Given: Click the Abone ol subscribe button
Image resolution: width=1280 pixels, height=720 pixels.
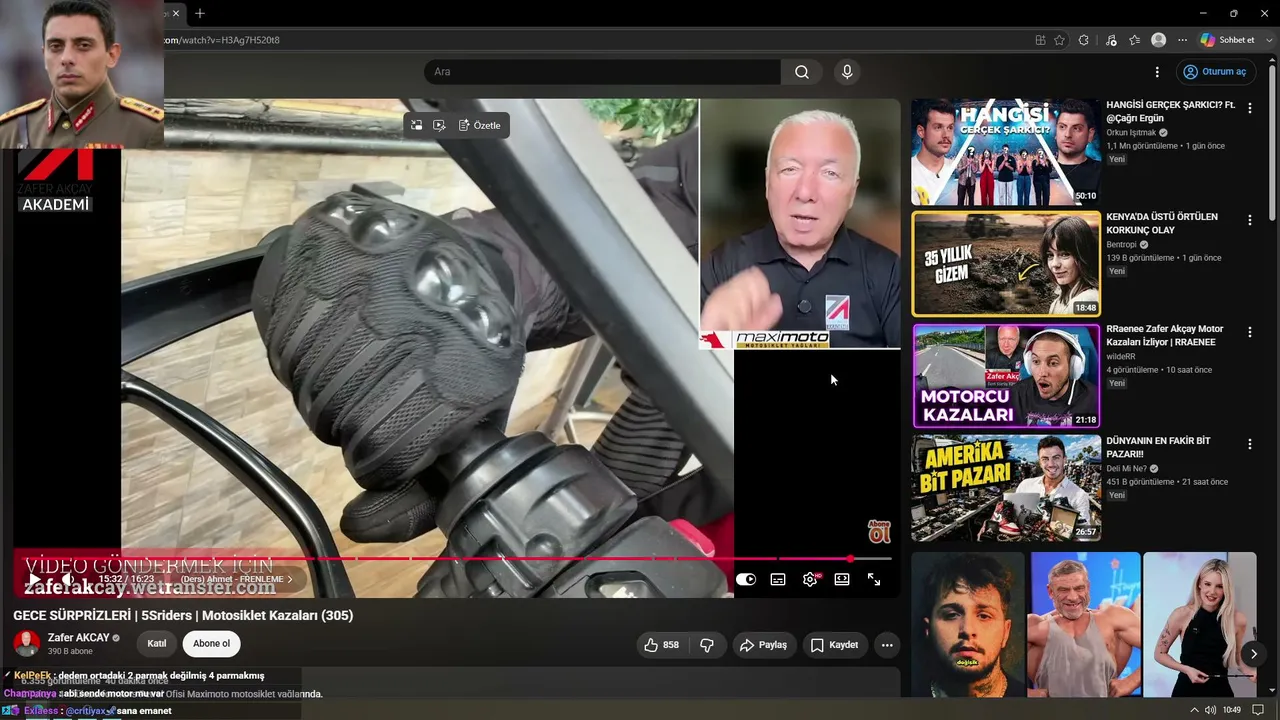Looking at the screenshot, I should tap(211, 644).
